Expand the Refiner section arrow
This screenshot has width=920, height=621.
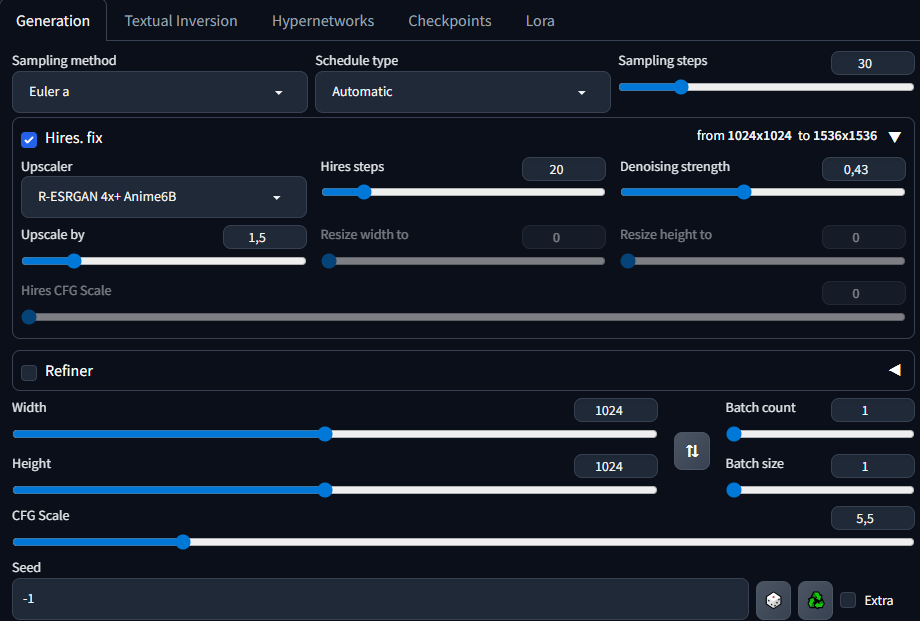894,370
